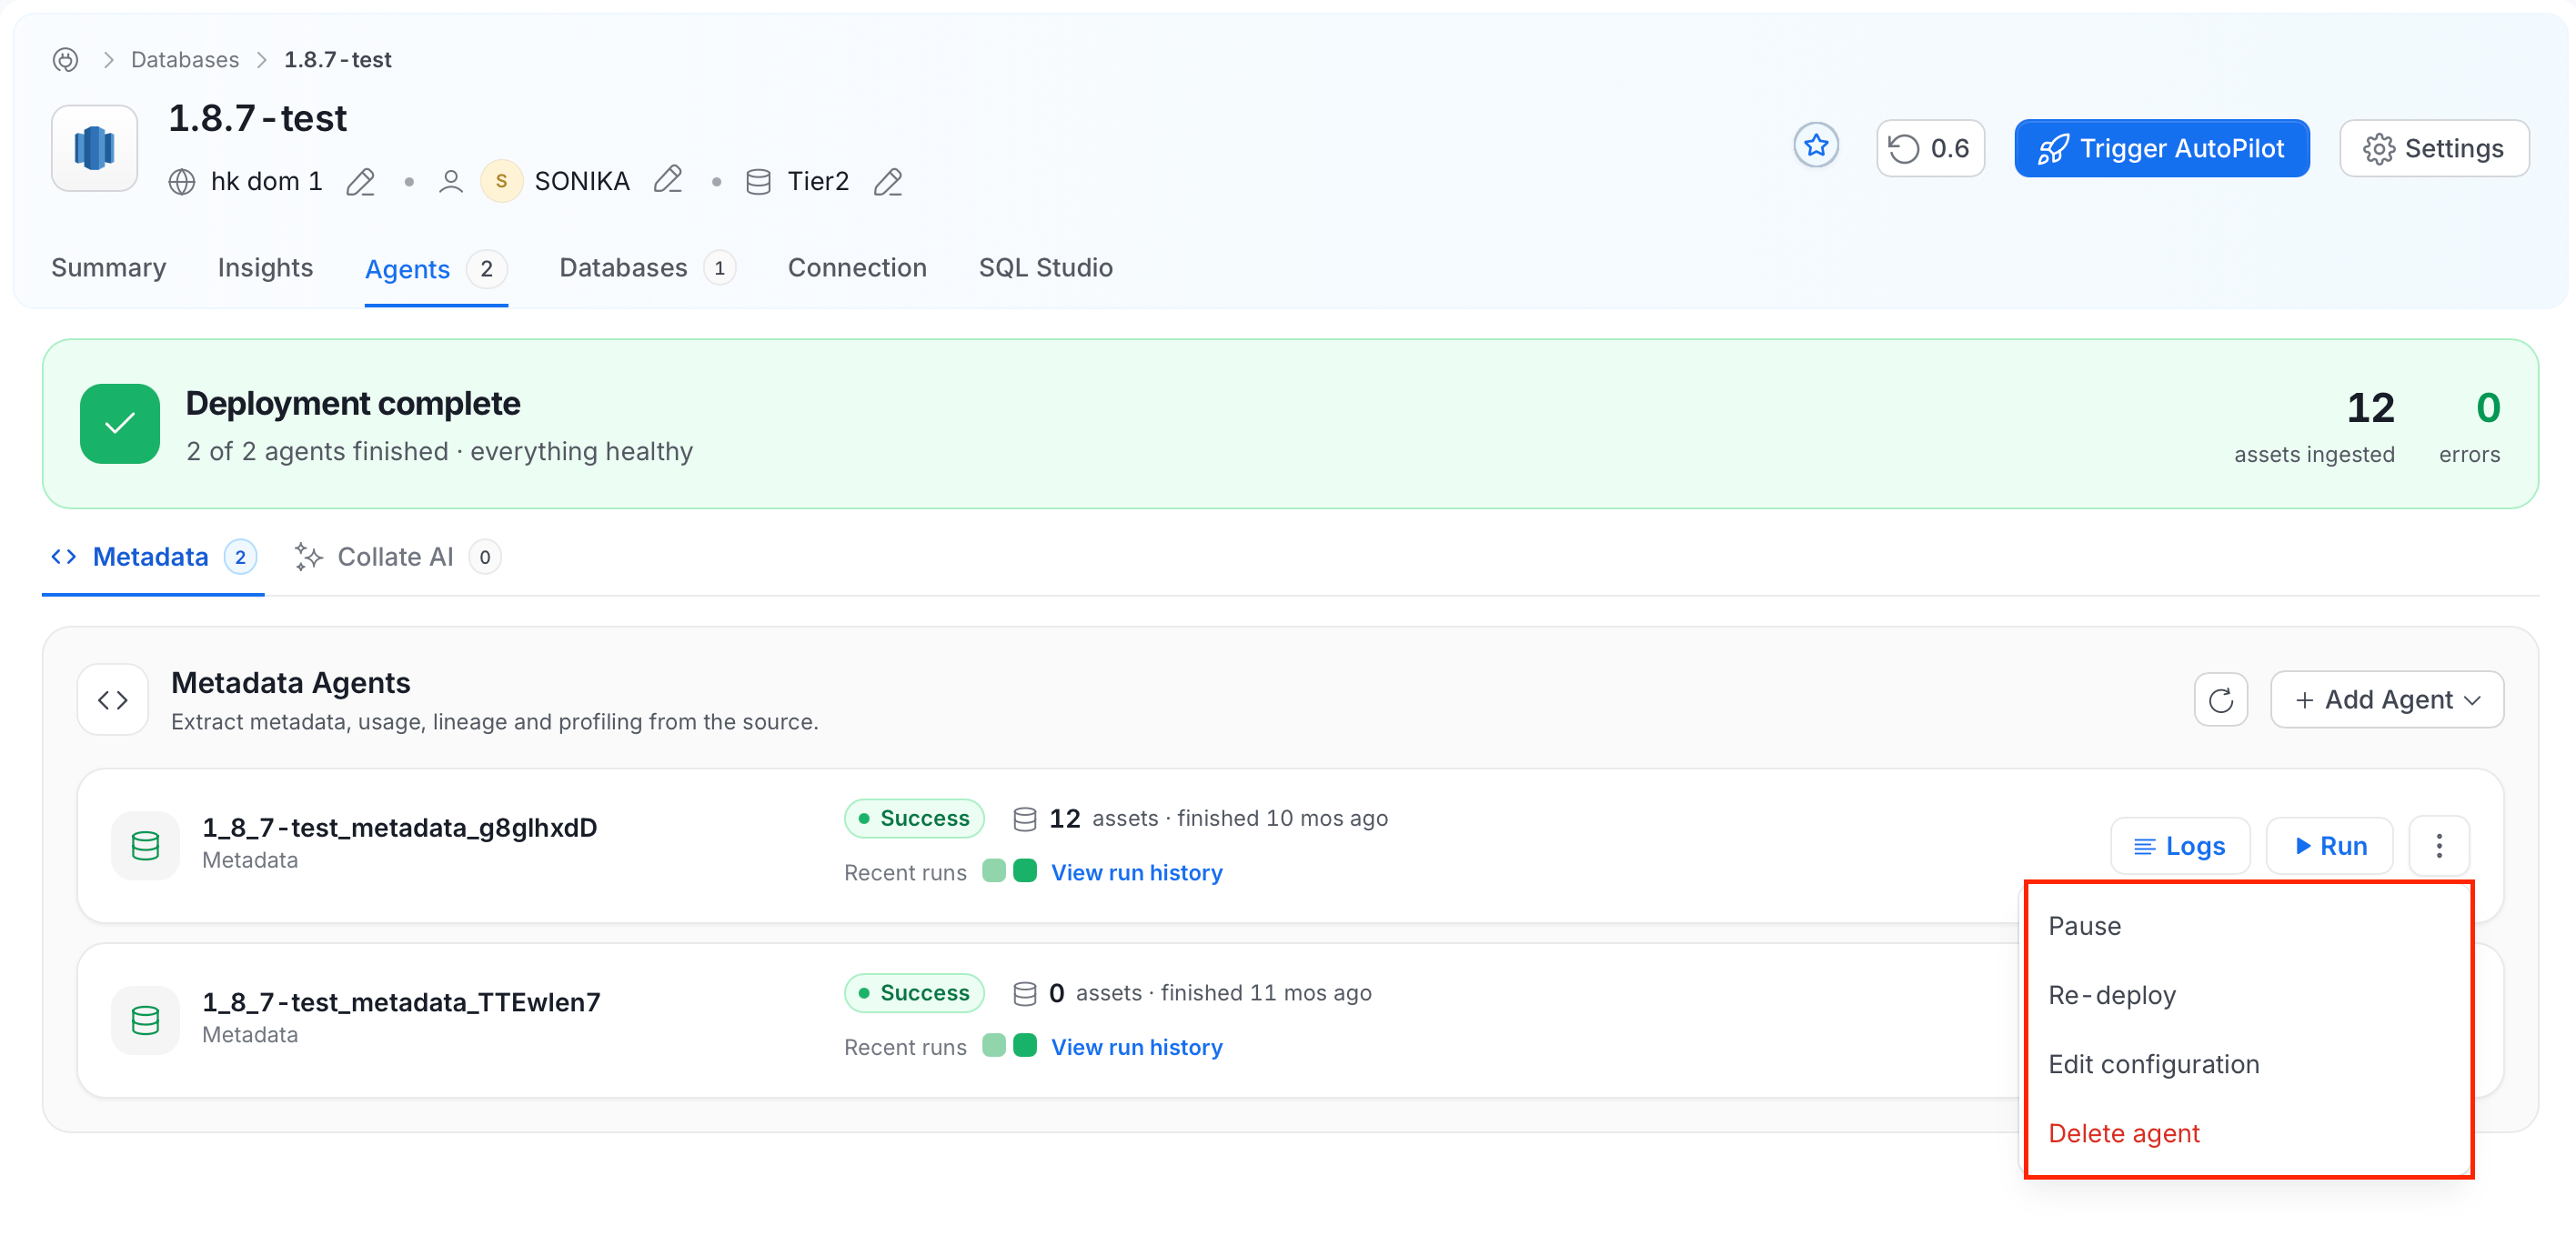Click the home icon in the breadcrumb
This screenshot has height=1246, width=2576.
coord(66,60)
